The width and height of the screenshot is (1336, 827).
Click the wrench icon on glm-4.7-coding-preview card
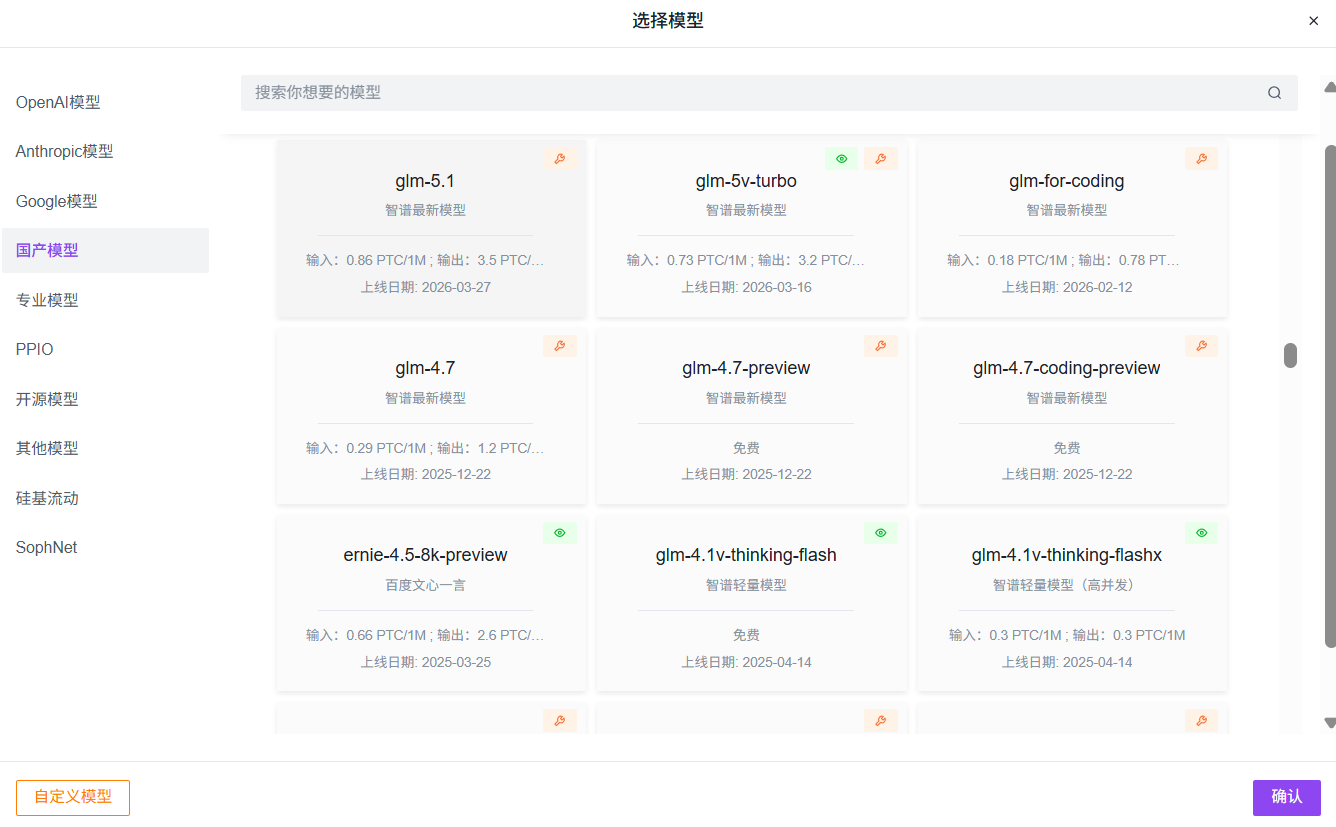coord(1201,345)
